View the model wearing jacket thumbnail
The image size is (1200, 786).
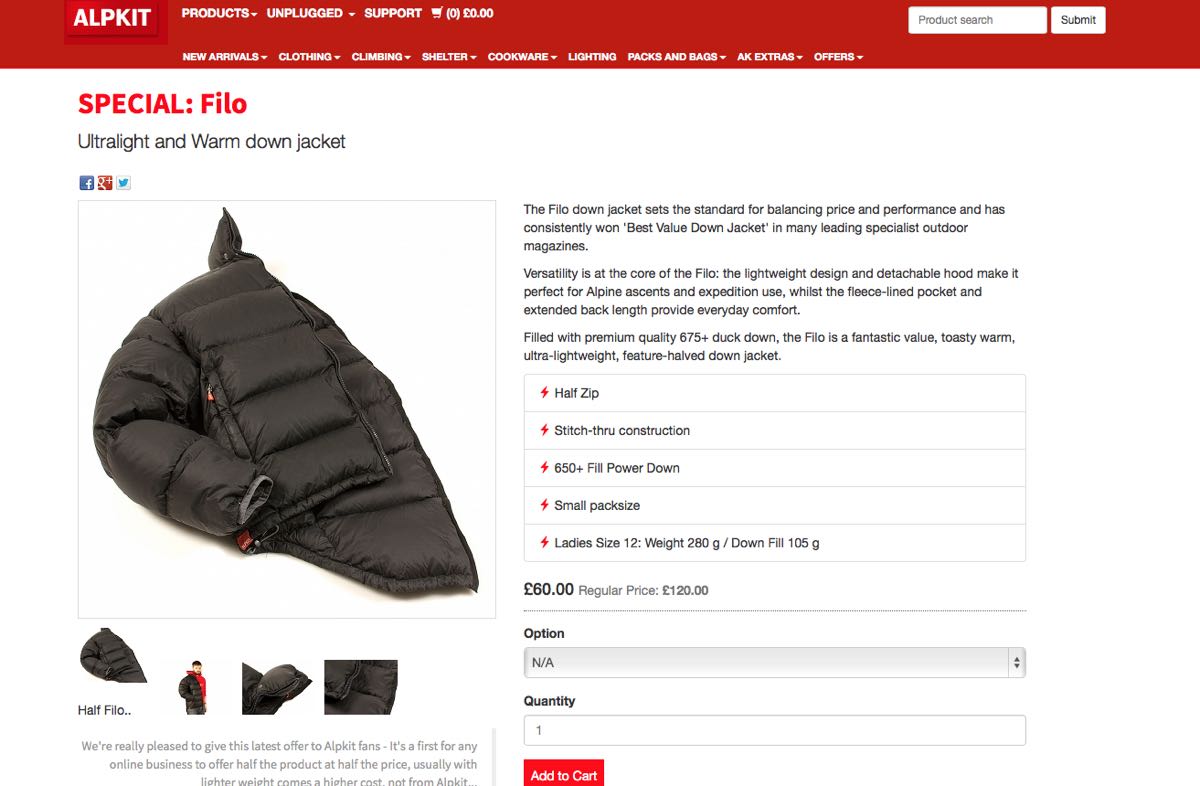coord(197,687)
